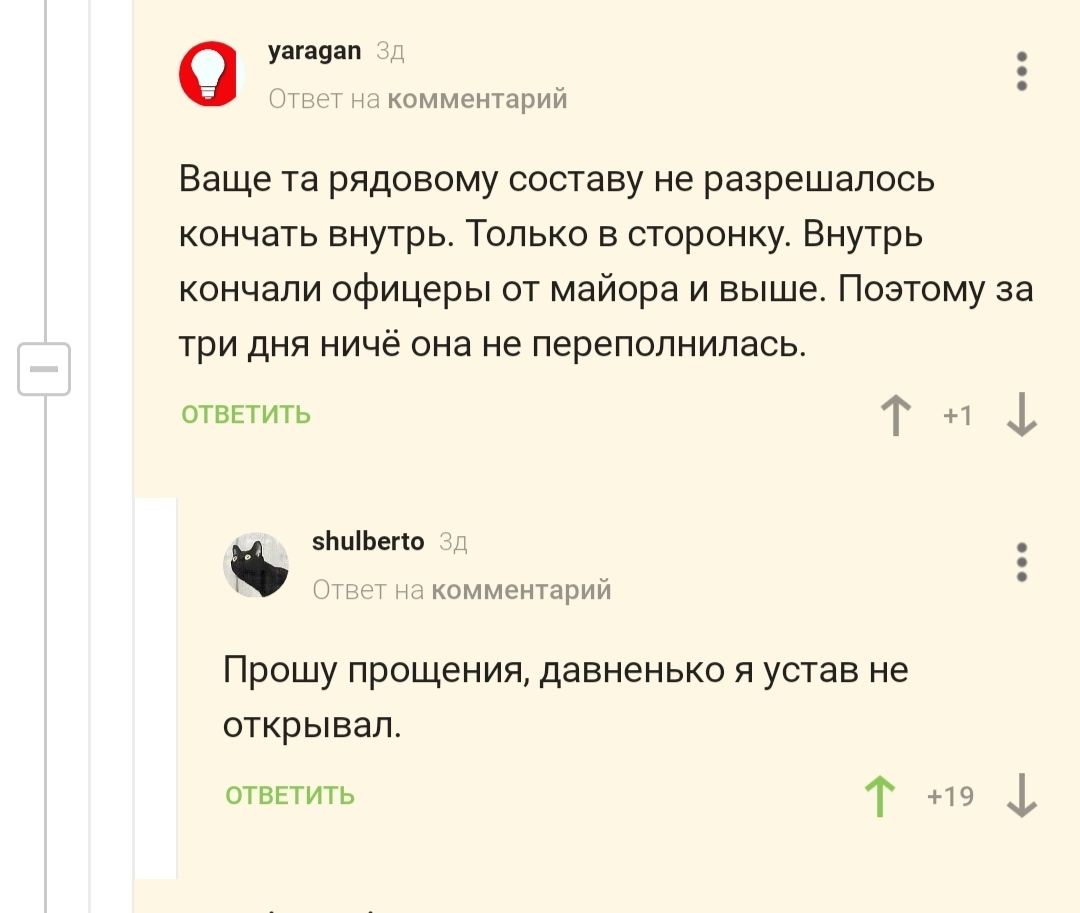The width and height of the screenshot is (1080, 913).
Task: Open yaragan's lightbulb avatar profile
Action: [212, 73]
